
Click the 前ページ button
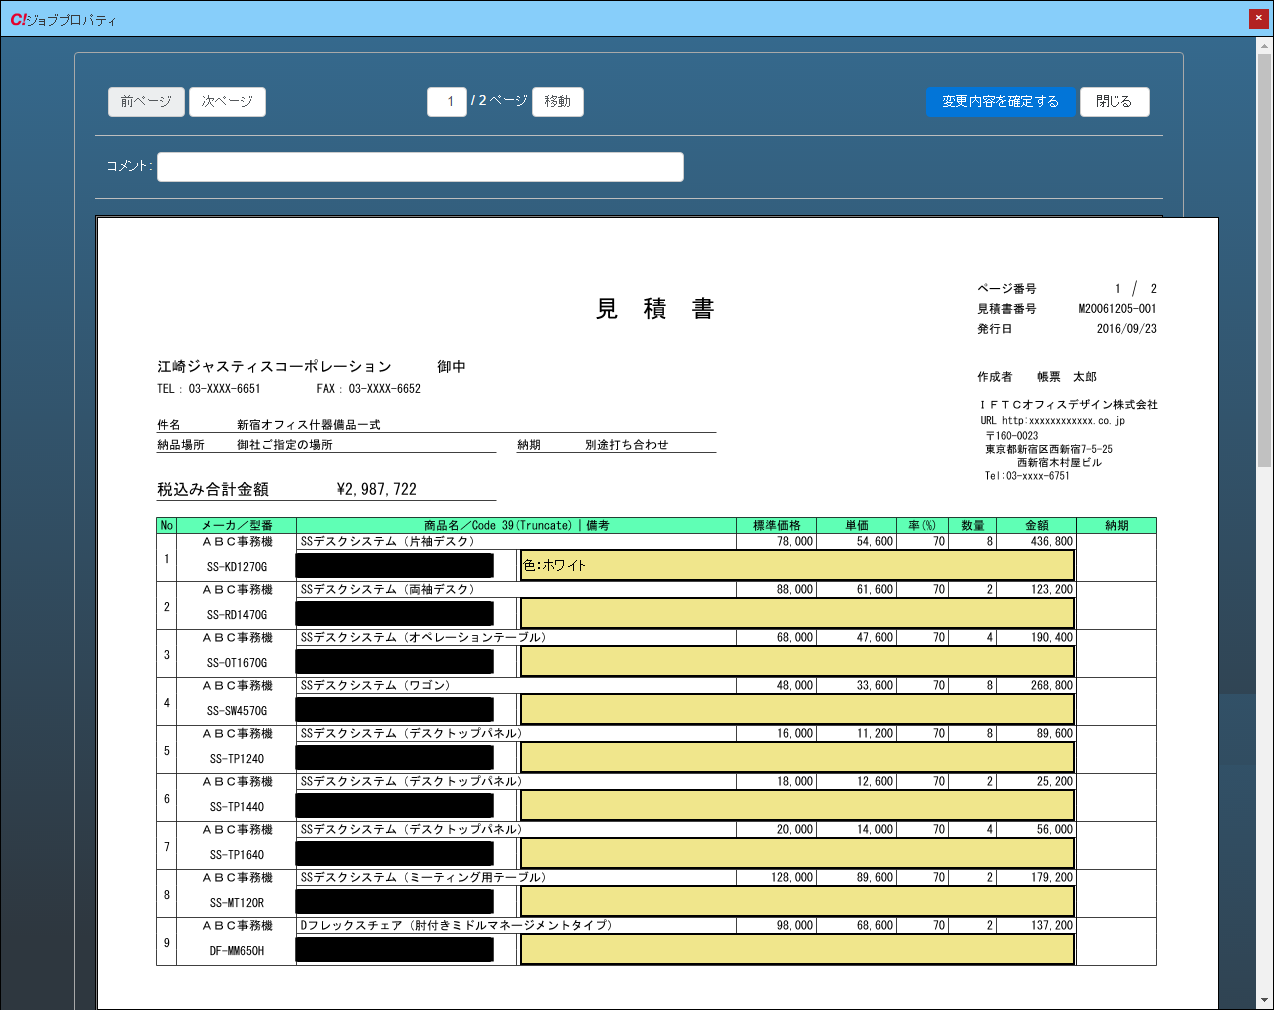coord(146,102)
